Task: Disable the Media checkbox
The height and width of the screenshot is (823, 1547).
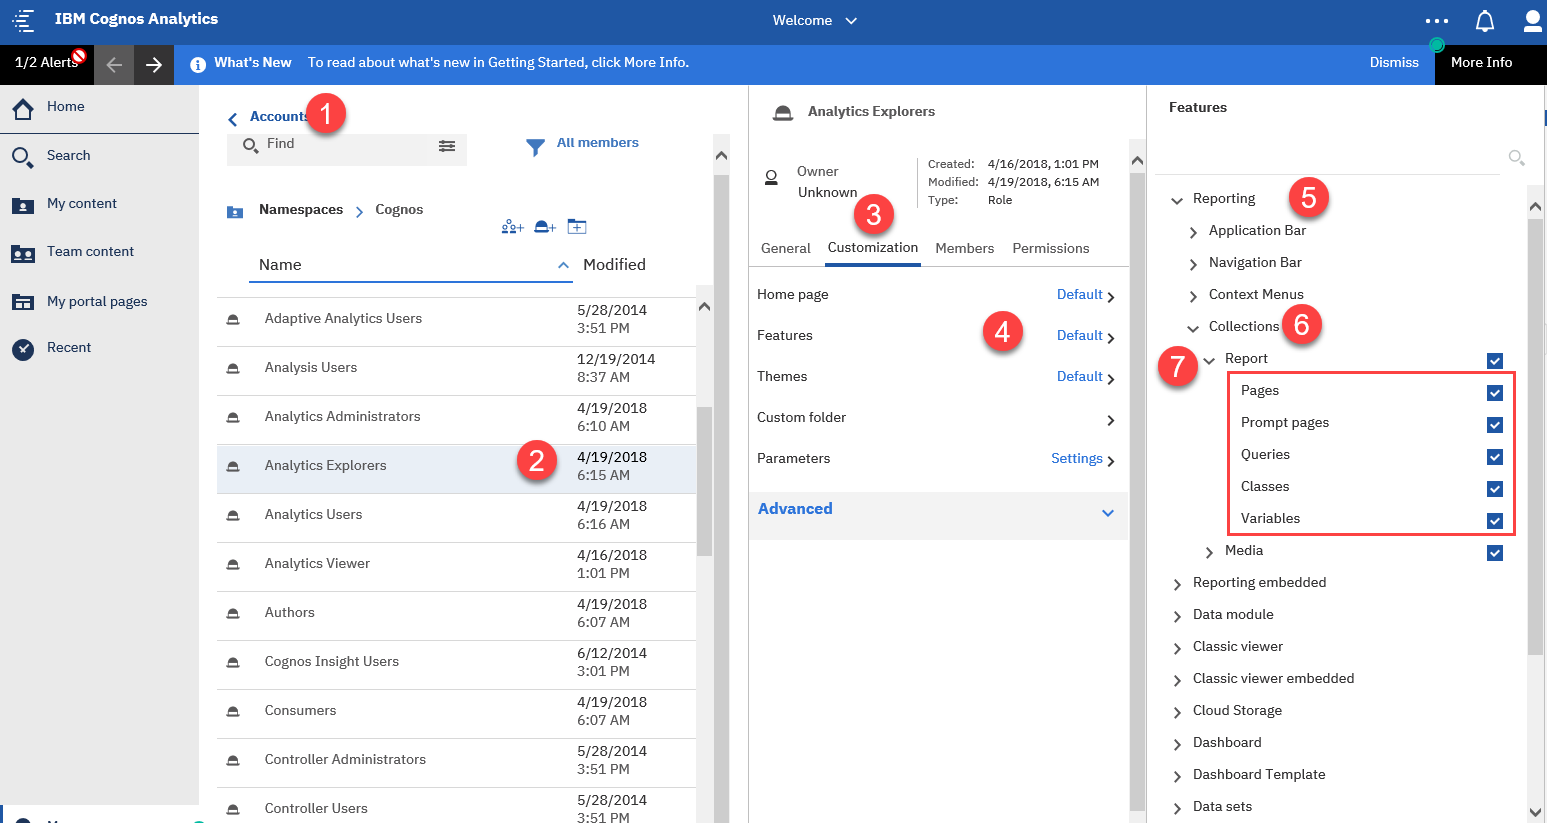Action: coord(1494,553)
